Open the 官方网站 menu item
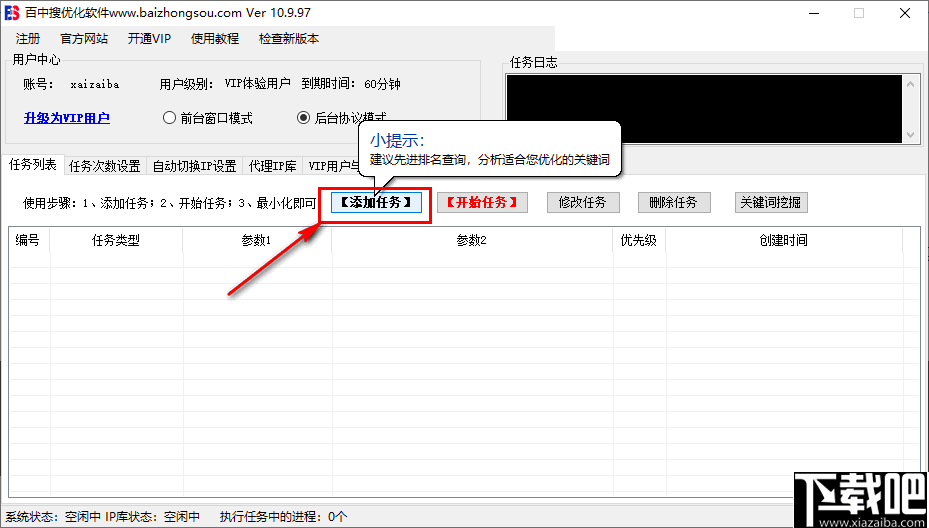 point(84,39)
